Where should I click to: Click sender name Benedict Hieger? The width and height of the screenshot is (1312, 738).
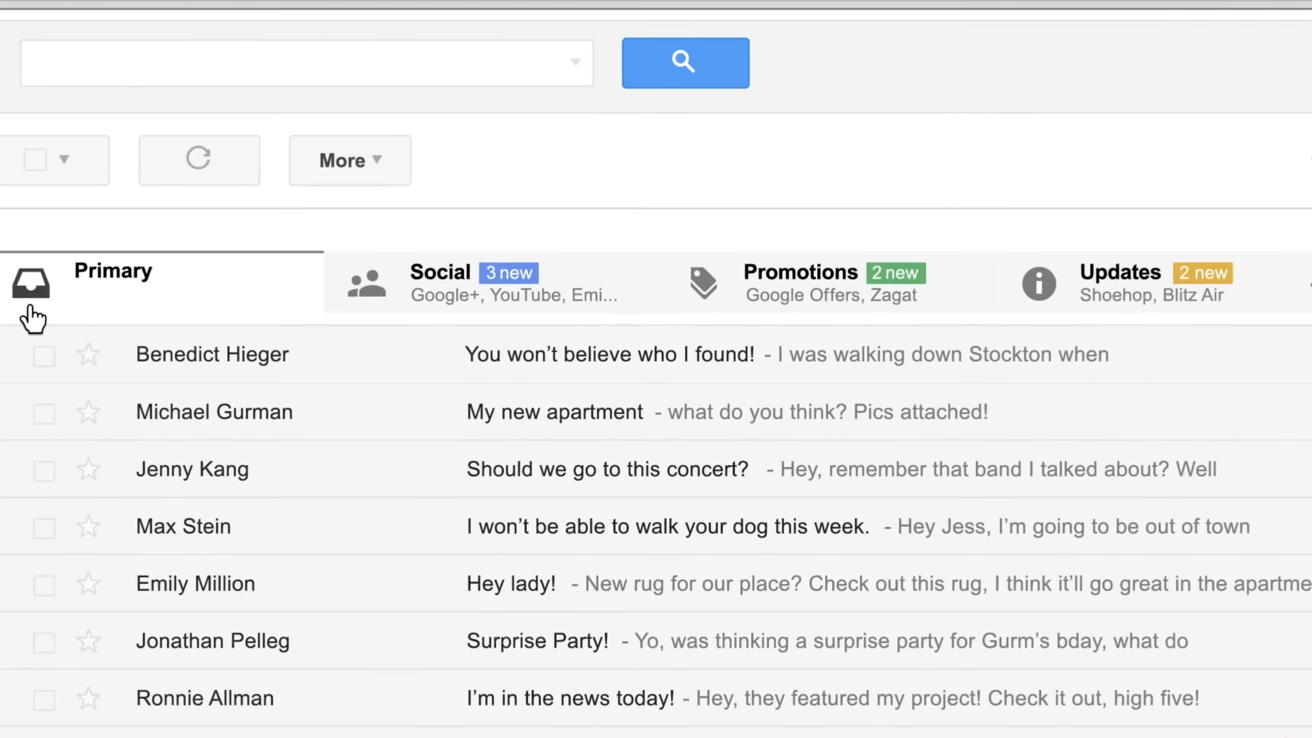tap(212, 354)
